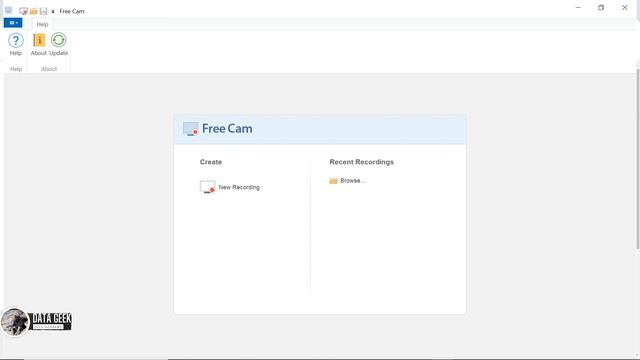Viewport: 640px width, 360px height.
Task: Close the Free Cam window
Action: (624, 8)
